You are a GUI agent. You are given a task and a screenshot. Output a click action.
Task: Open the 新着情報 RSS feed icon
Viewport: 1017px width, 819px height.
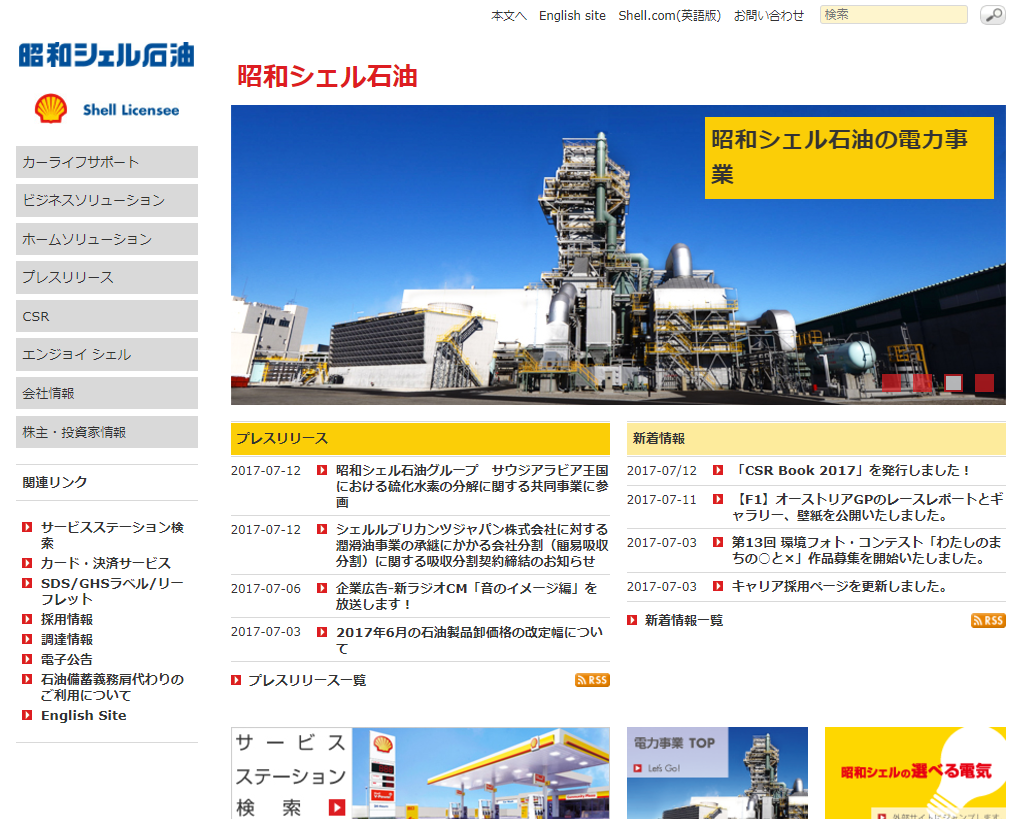click(x=988, y=621)
